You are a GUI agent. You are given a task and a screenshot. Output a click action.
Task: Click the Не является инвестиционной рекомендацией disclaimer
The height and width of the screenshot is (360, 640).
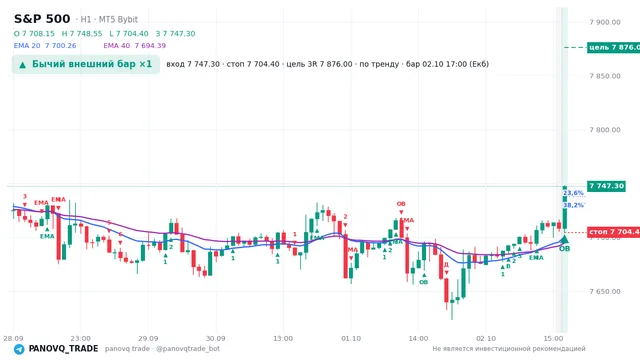pyautogui.click(x=509, y=349)
